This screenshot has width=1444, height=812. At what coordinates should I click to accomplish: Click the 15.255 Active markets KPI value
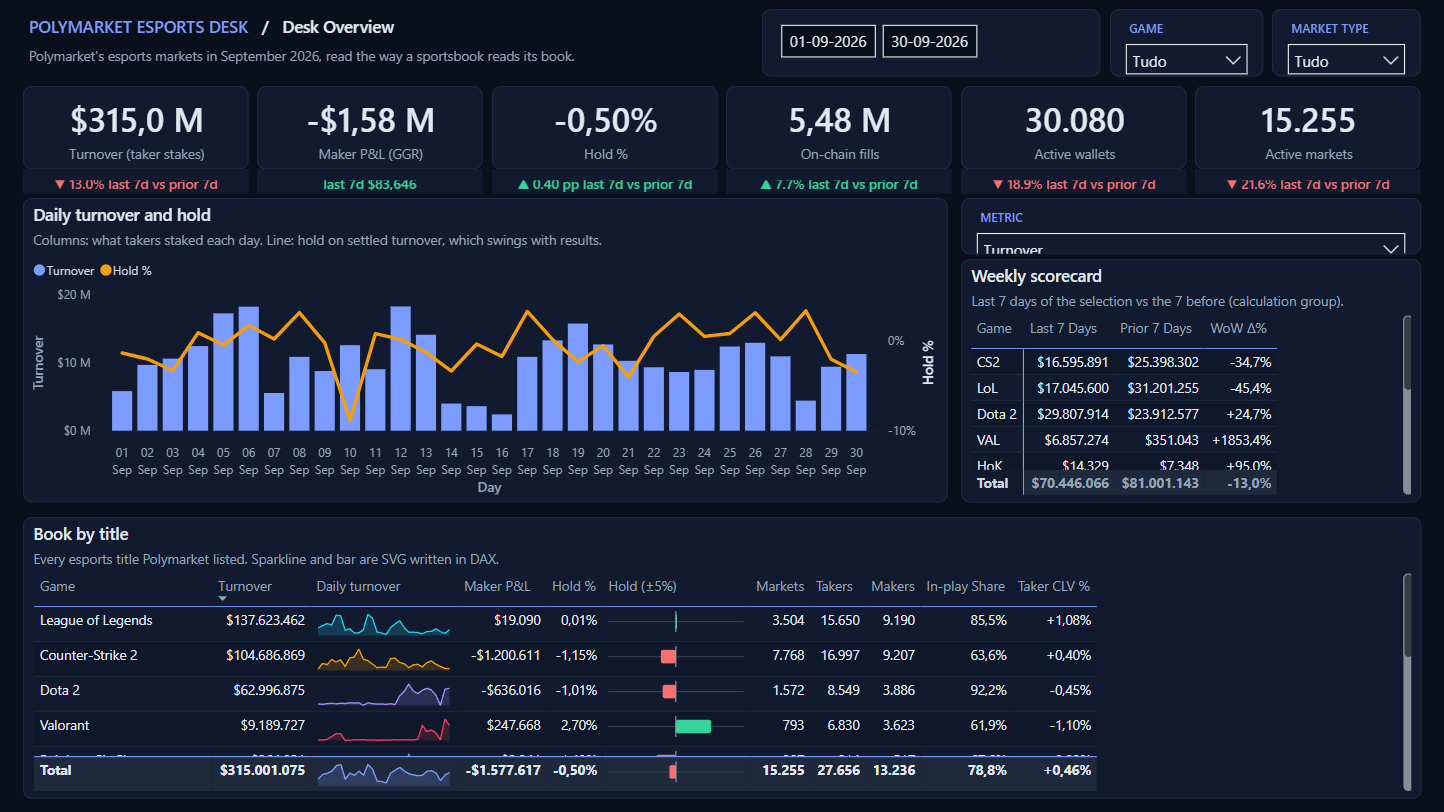pyautogui.click(x=1308, y=121)
